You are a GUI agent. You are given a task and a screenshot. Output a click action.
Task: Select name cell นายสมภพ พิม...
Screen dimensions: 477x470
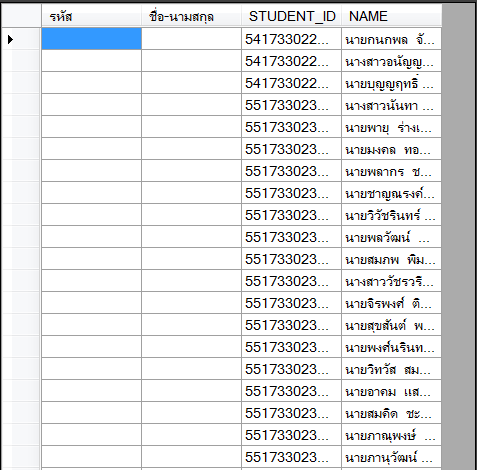coord(391,259)
